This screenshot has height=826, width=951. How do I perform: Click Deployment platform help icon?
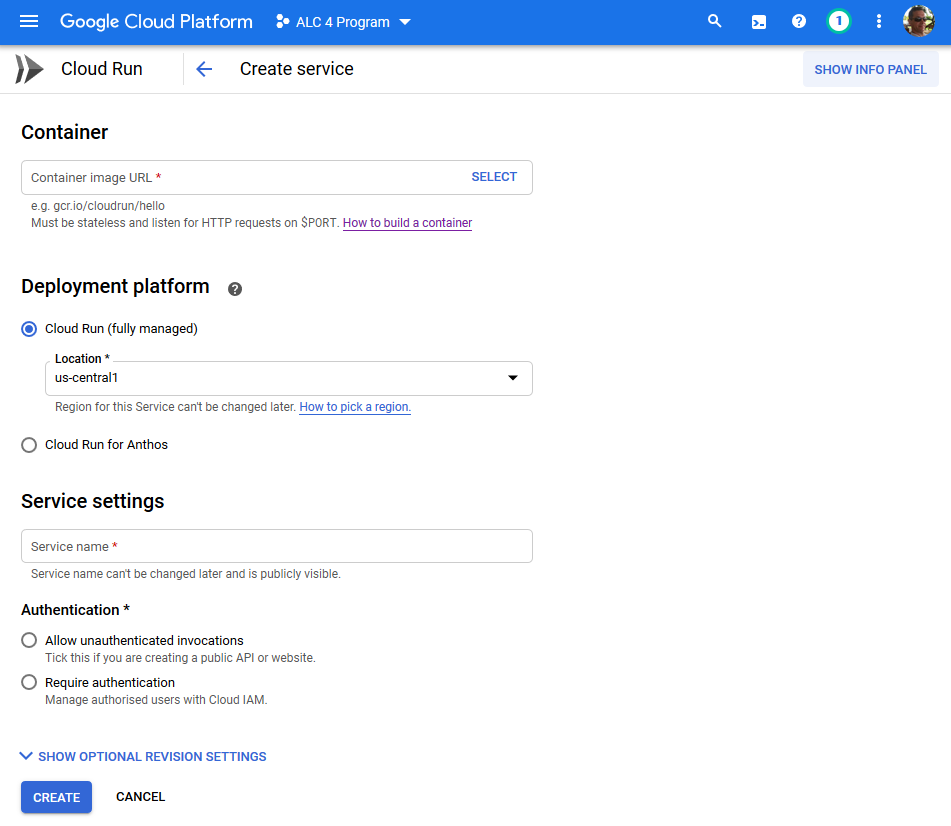235,289
